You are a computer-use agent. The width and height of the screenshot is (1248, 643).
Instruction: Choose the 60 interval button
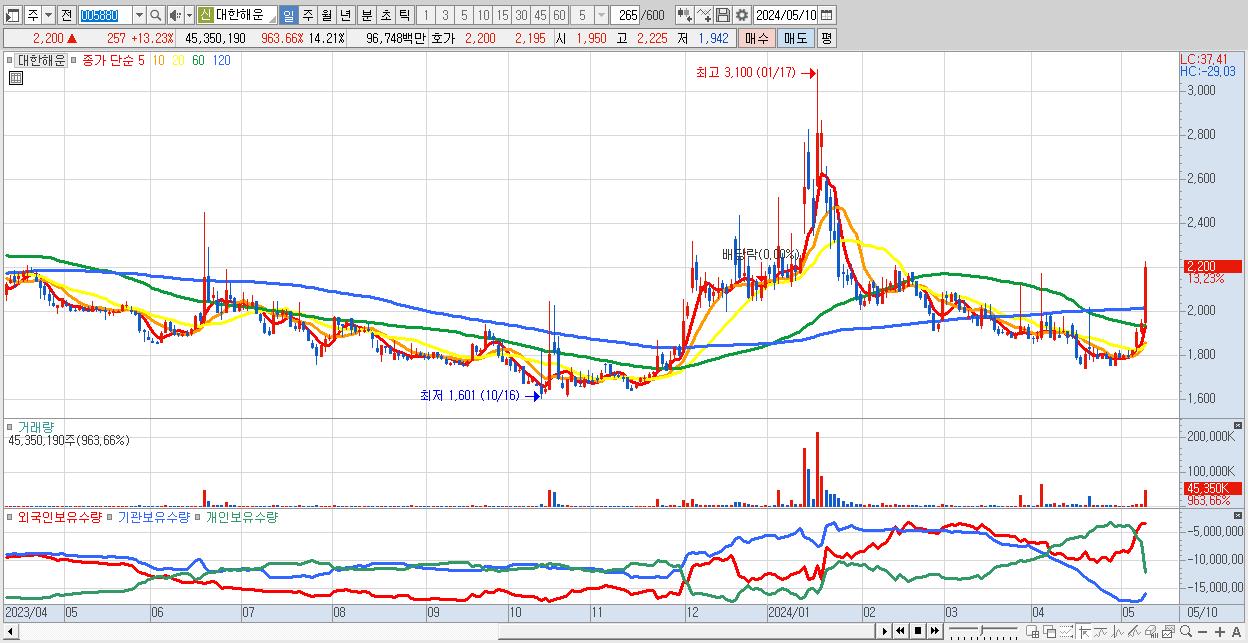click(559, 15)
